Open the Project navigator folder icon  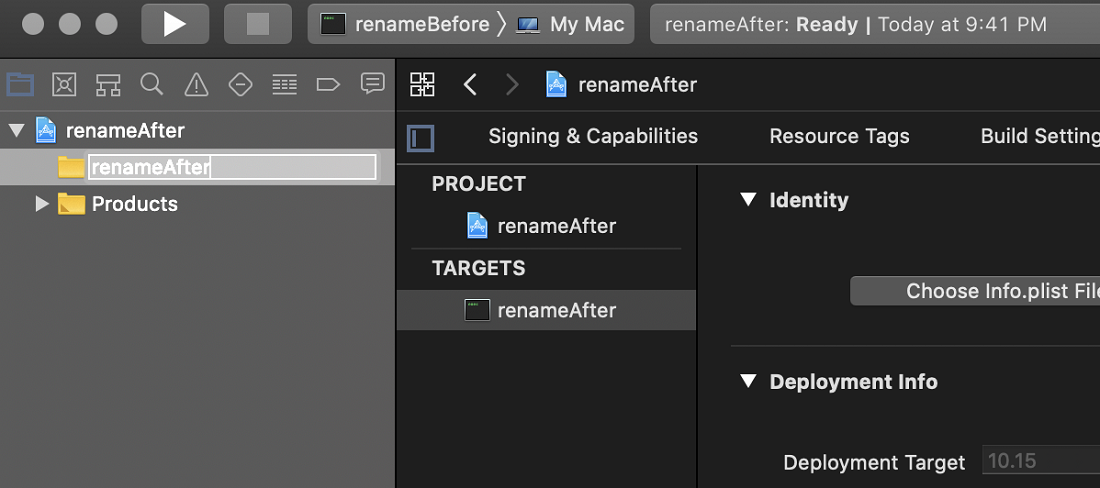pyautogui.click(x=20, y=85)
